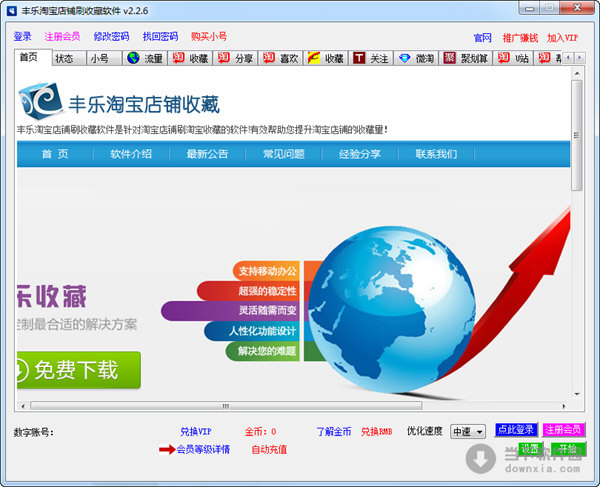Screen dimensions: 600x487
Task: Open the 分享 tab
Action: [235, 58]
